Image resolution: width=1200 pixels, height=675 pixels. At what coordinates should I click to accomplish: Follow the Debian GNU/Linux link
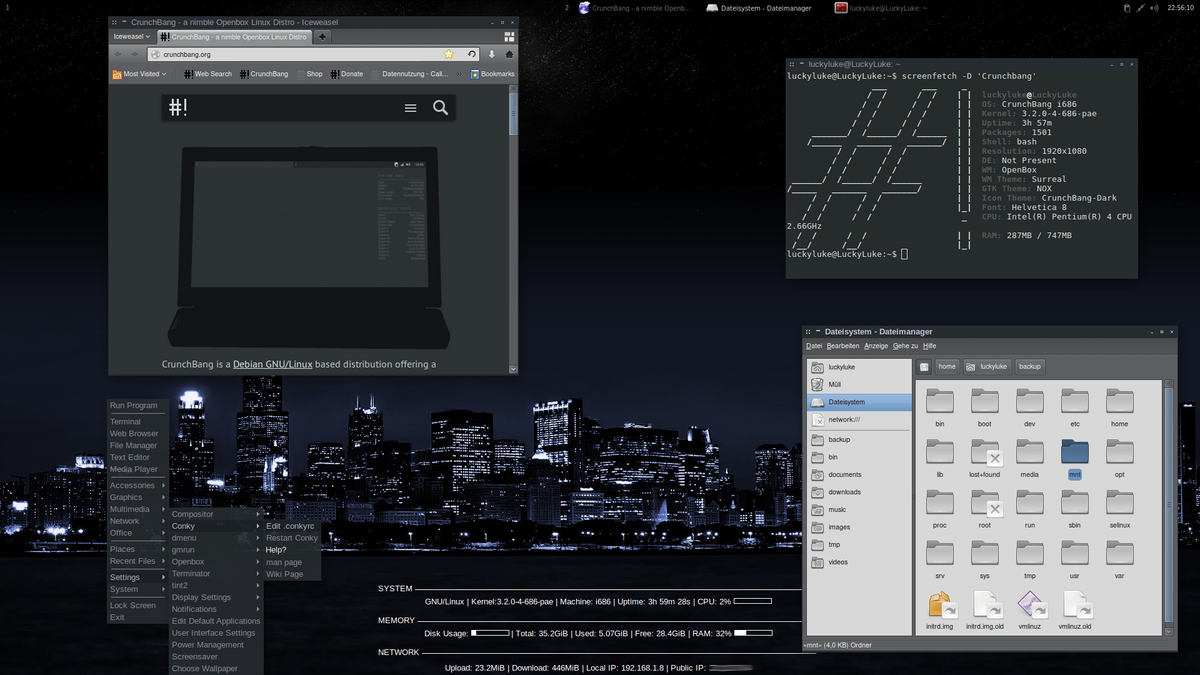click(272, 364)
